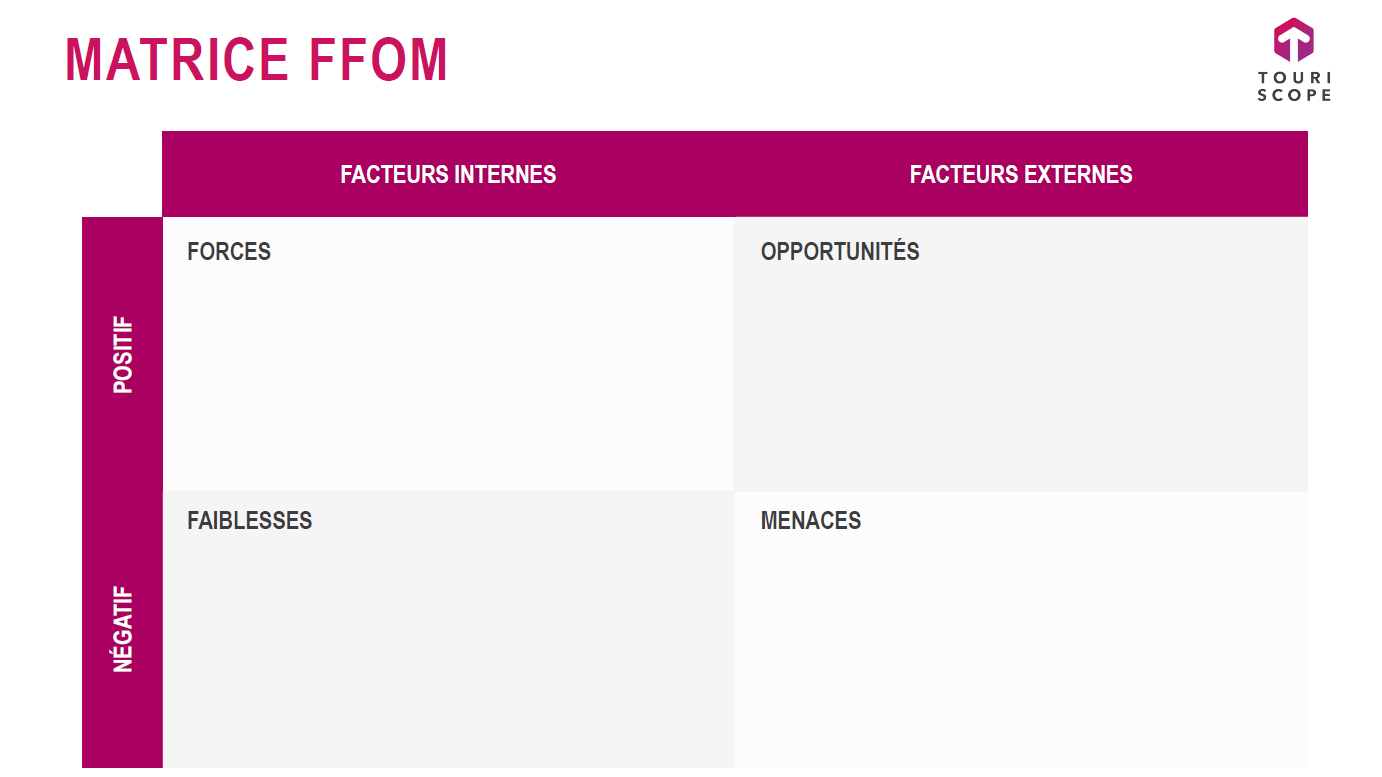1382x777 pixels.
Task: Click the SCOPE text under the logo
Action: point(1294,95)
